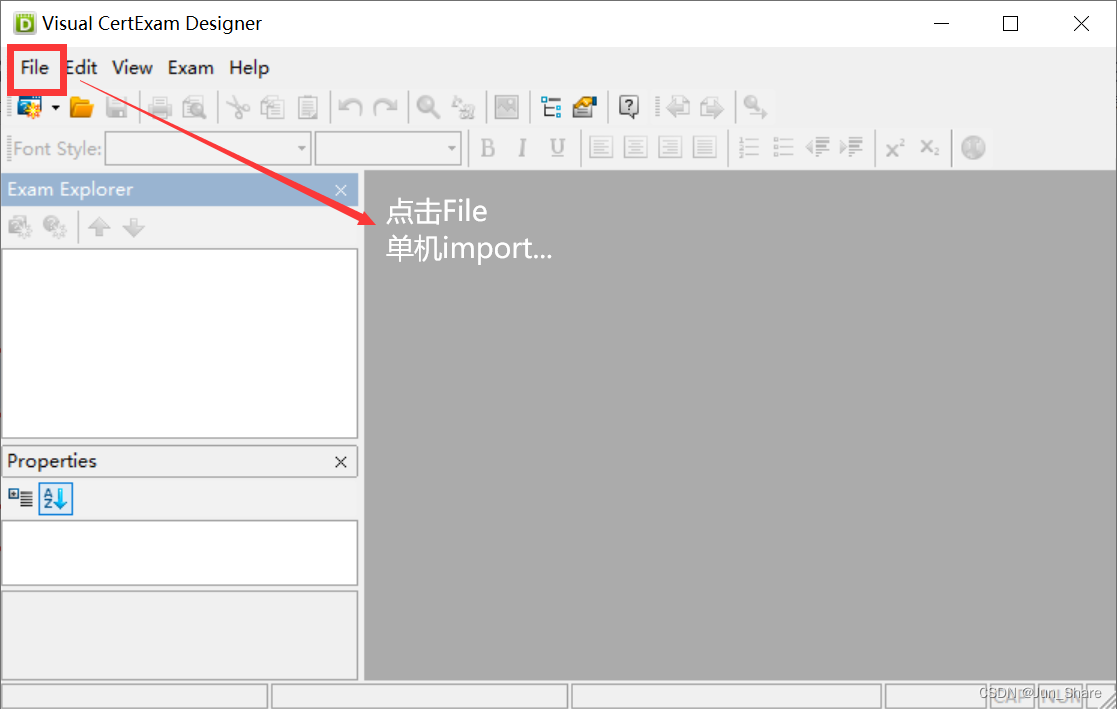
Task: Minimize the Visual CertExam Designer window
Action: 942,24
